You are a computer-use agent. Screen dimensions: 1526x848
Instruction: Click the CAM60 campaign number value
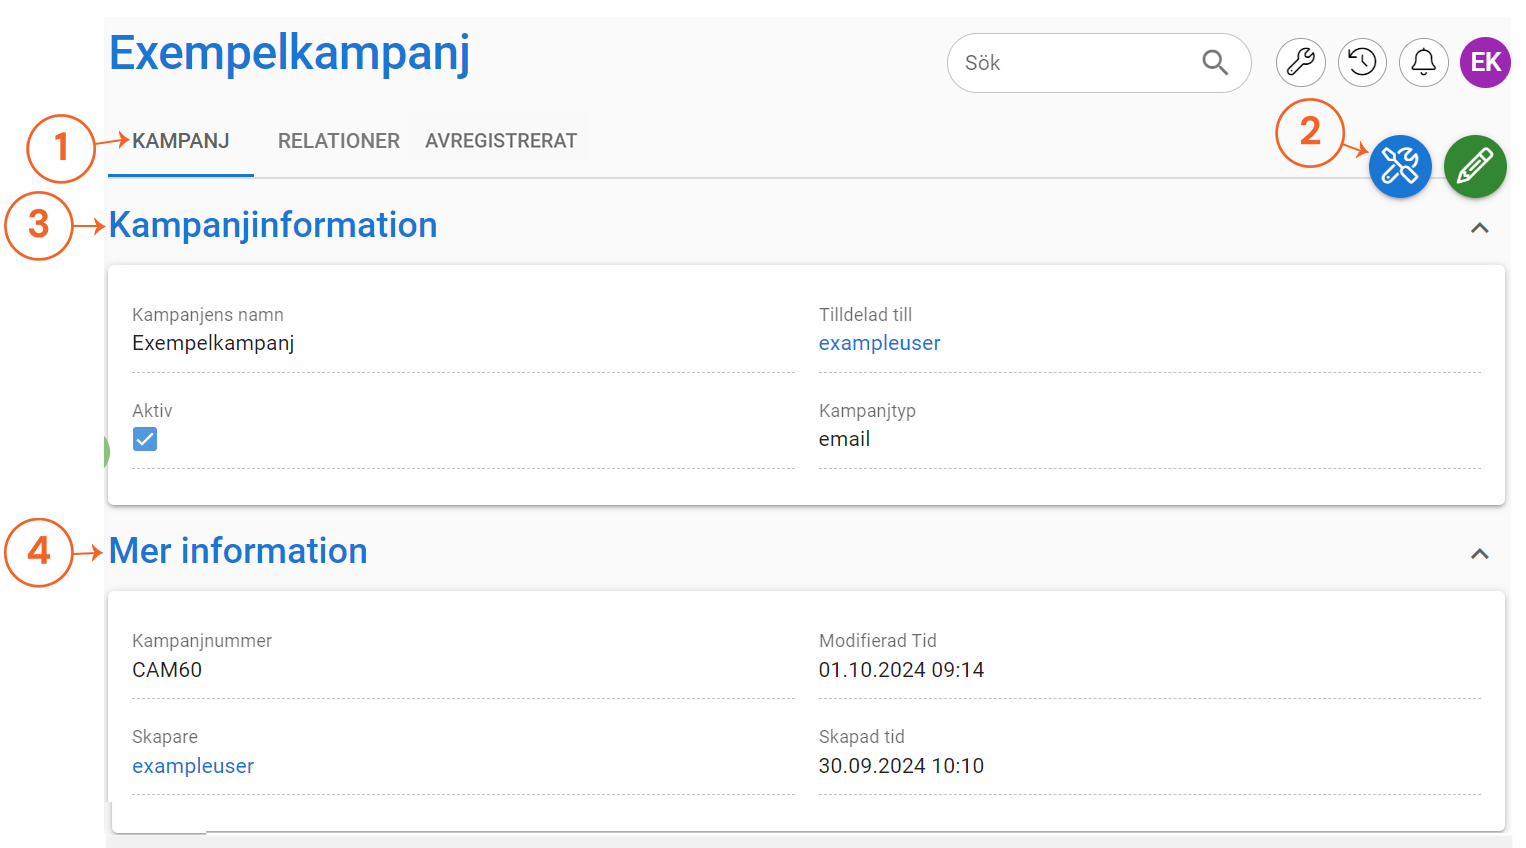(167, 670)
